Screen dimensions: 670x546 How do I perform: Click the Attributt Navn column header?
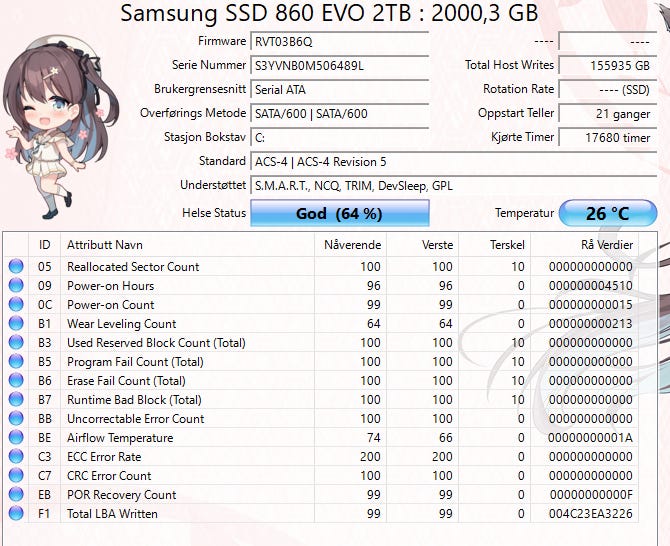(187, 245)
